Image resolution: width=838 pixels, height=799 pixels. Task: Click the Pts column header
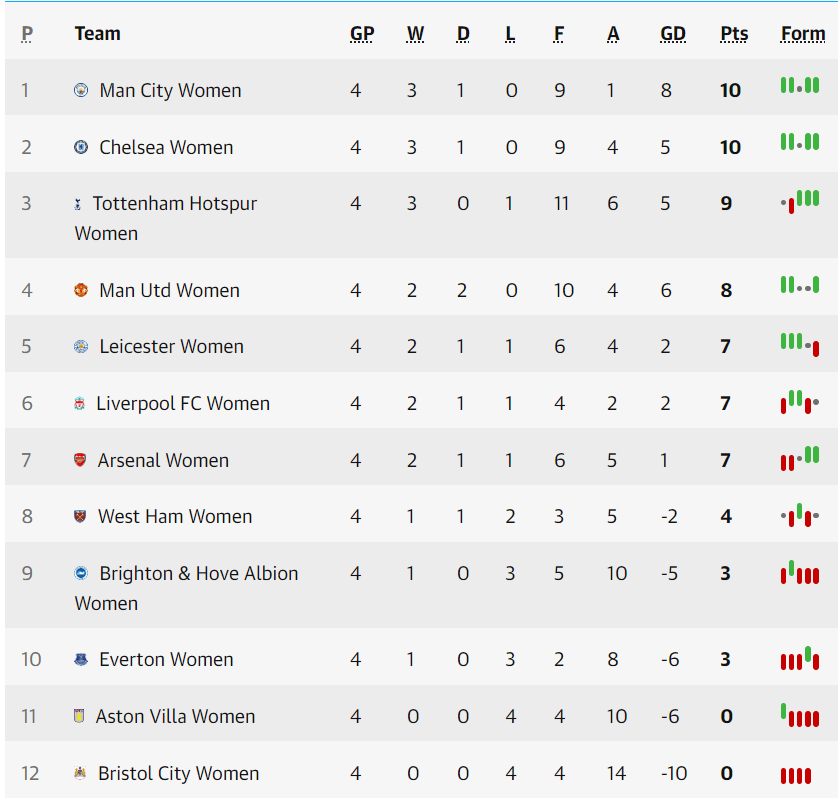pyautogui.click(x=734, y=34)
